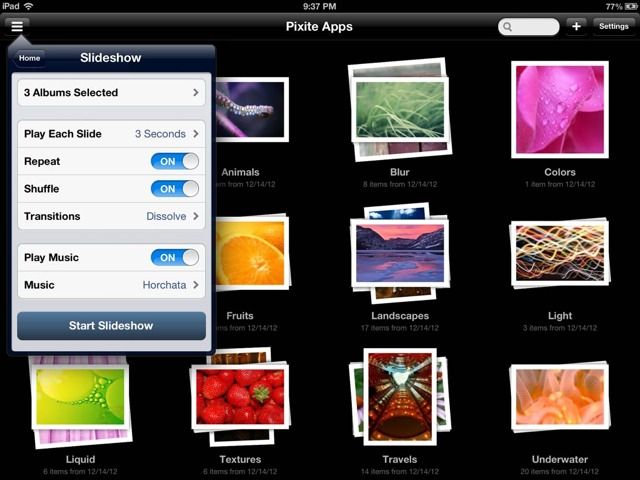Image resolution: width=640 pixels, height=480 pixels.
Task: Toggle the Repeat switch off
Action: (x=175, y=161)
